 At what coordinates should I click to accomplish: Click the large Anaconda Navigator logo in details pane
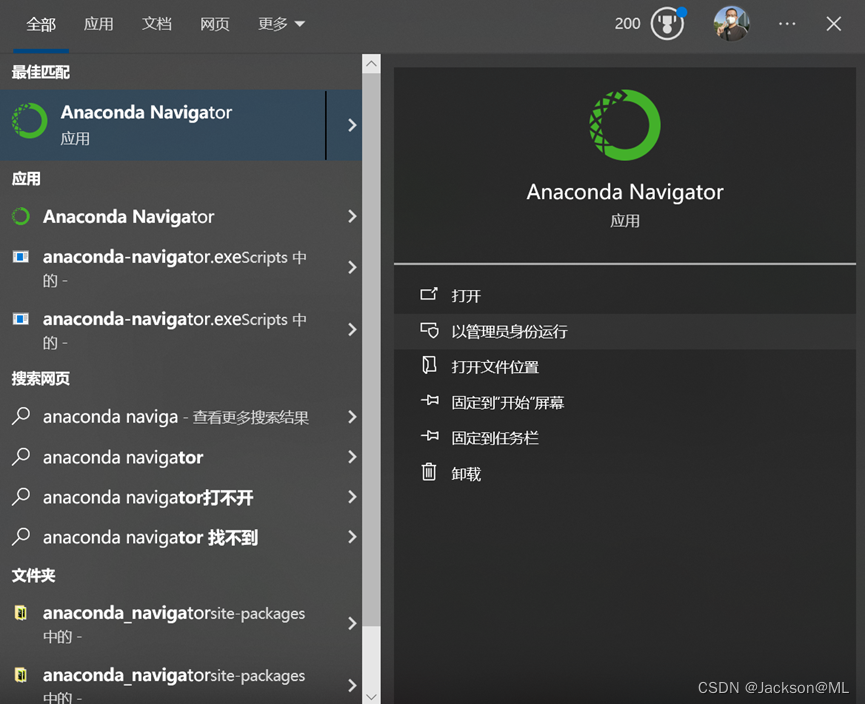pyautogui.click(x=625, y=125)
